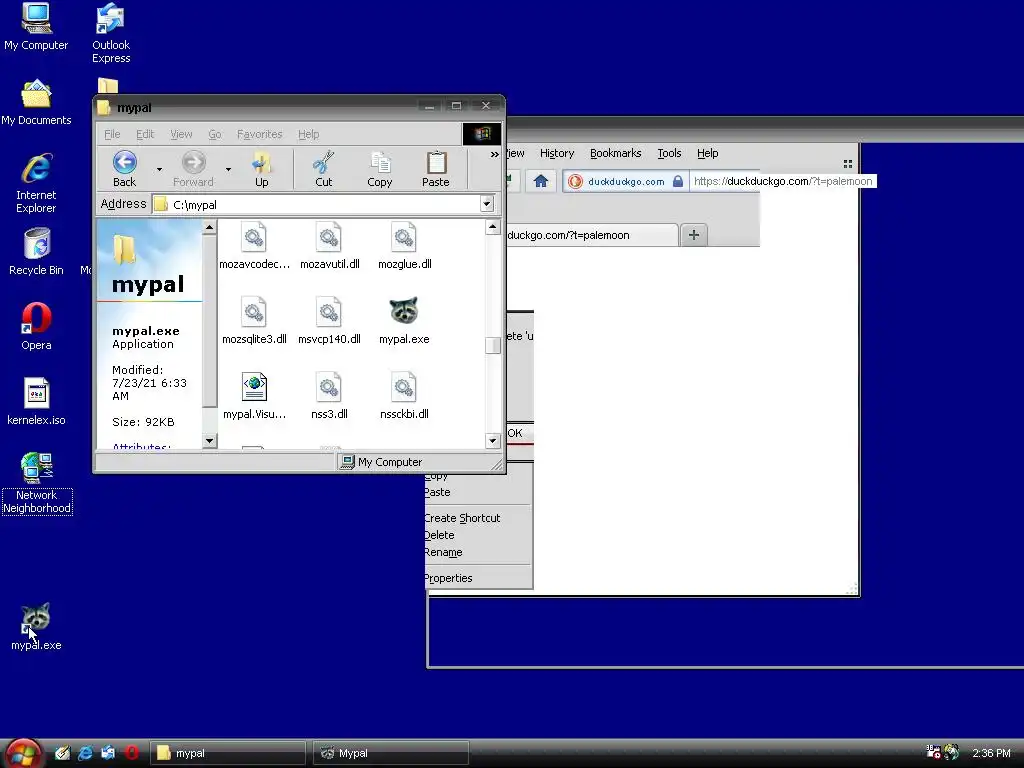Open Outlook Express desktop icon
The width and height of the screenshot is (1024, 768).
[x=110, y=33]
